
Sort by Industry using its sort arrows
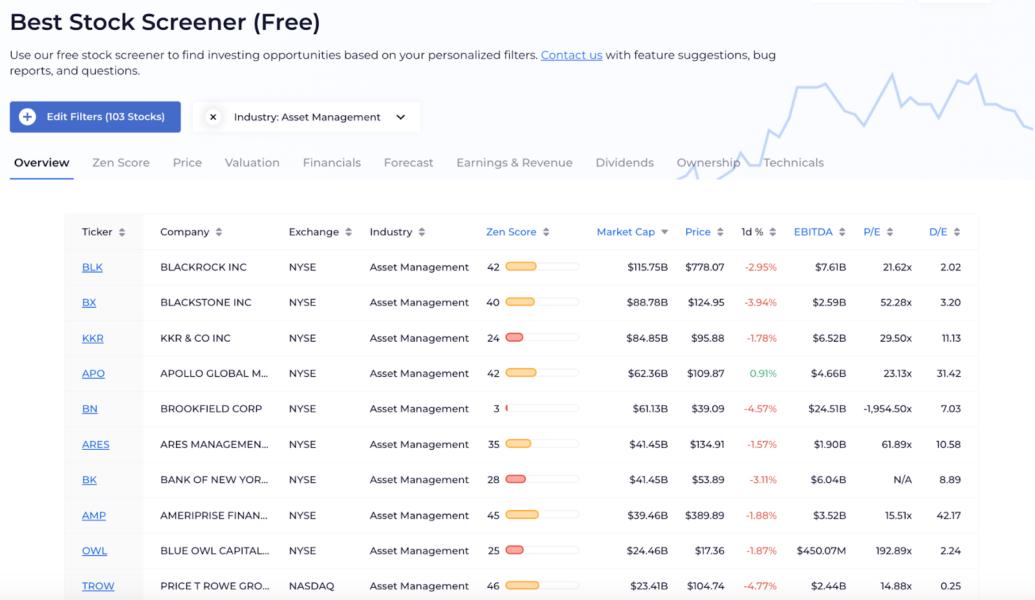[422, 232]
